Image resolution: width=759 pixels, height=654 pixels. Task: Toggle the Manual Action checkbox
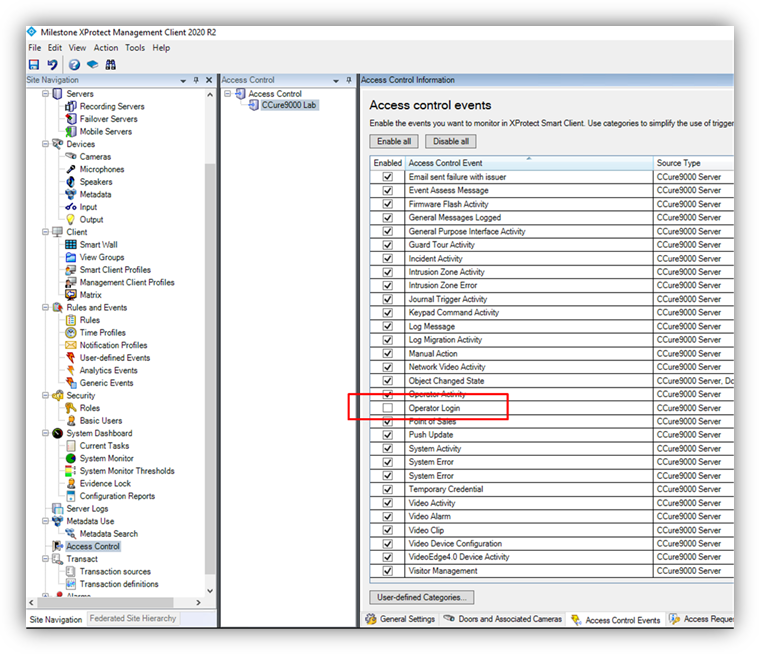(388, 353)
